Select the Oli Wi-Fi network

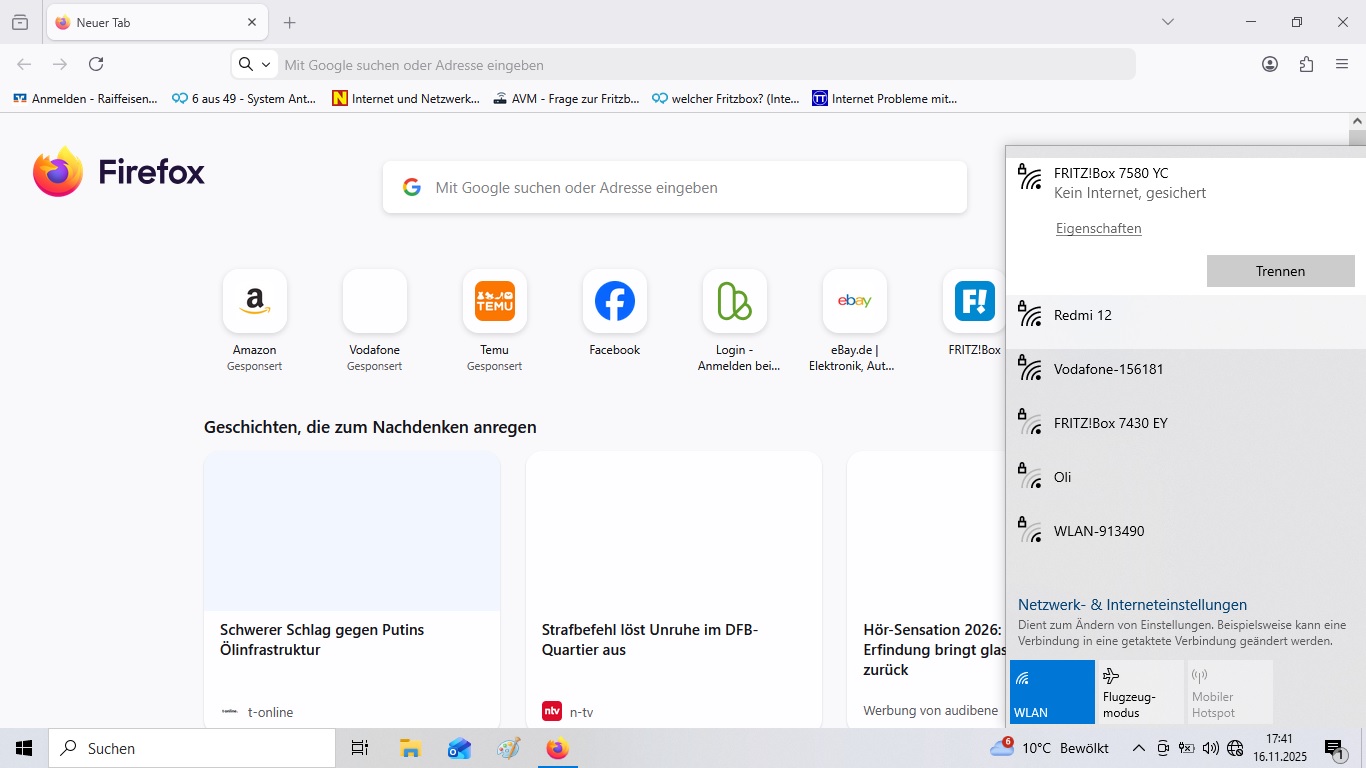coord(1186,484)
